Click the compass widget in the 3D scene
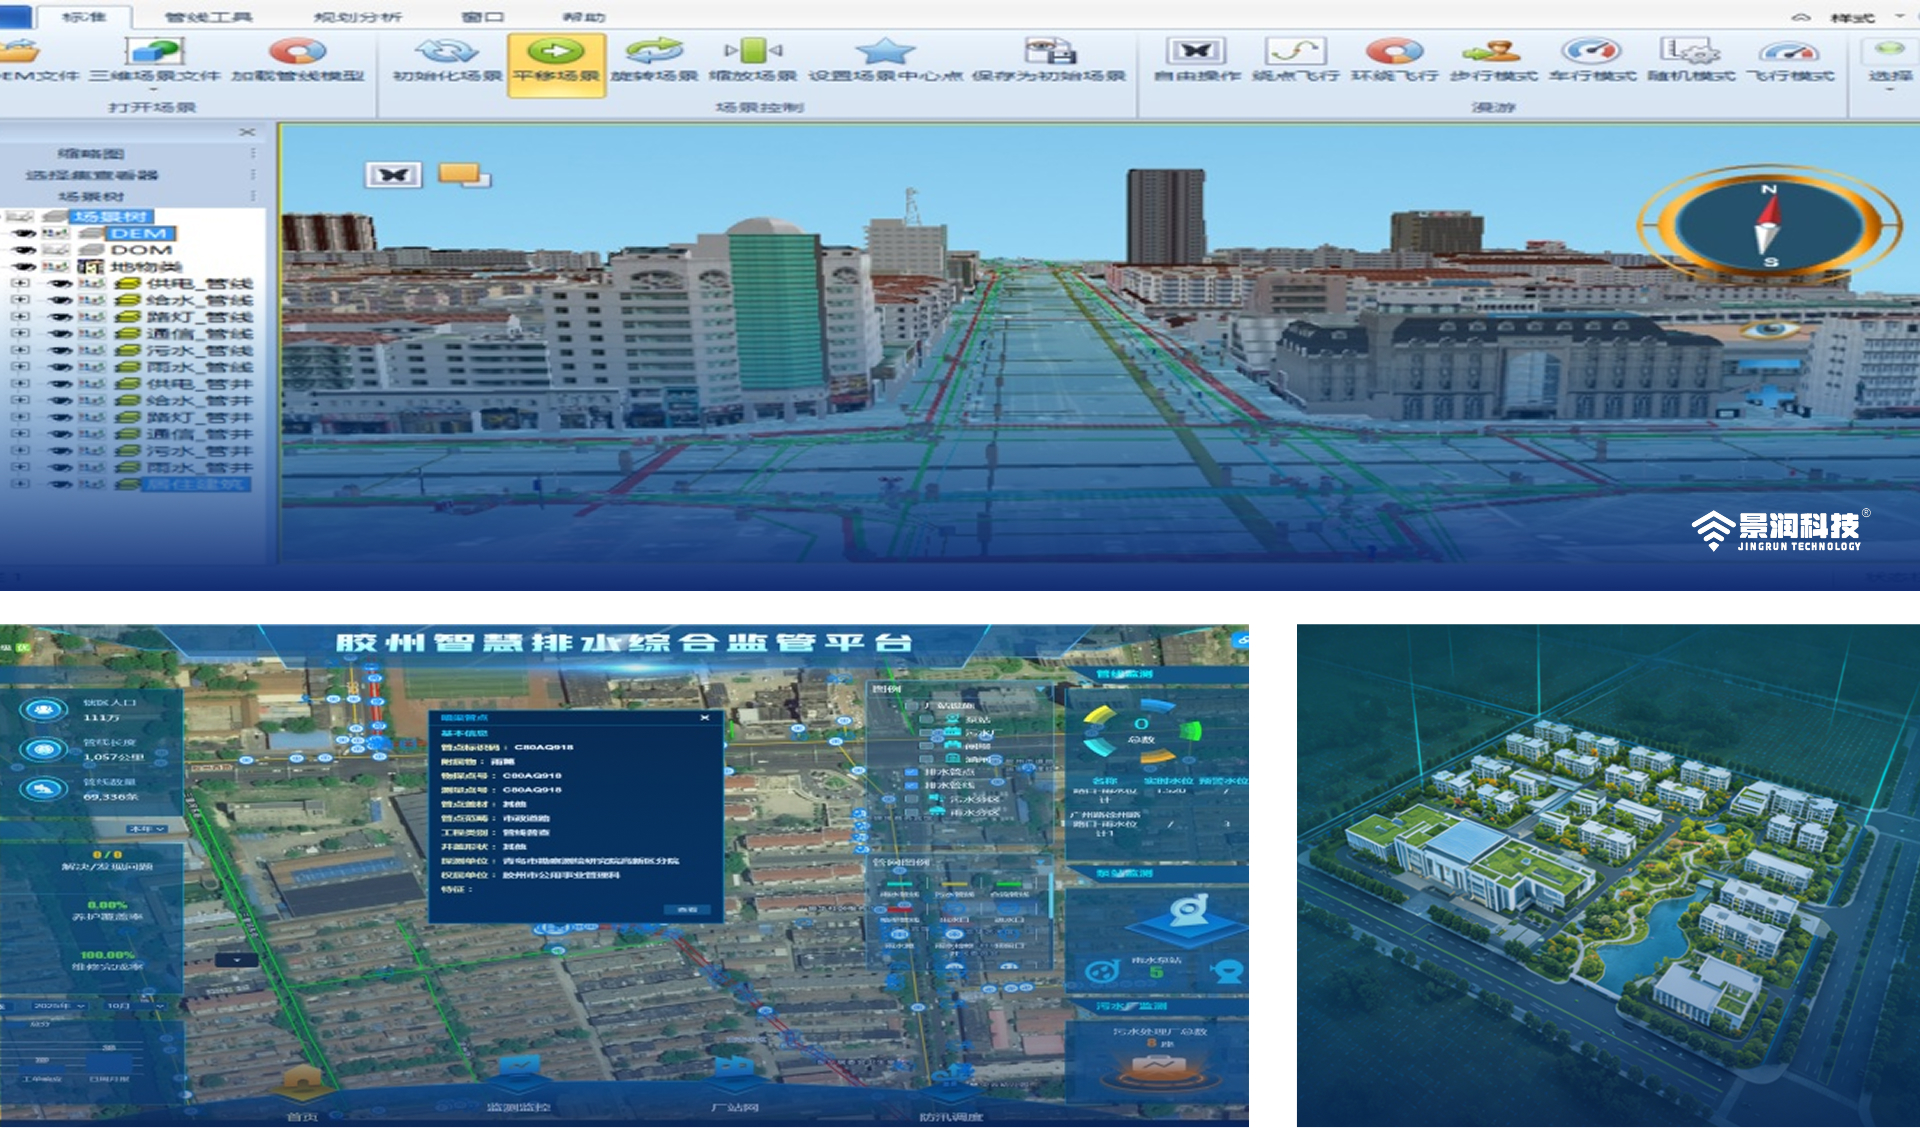This screenshot has height=1128, width=1920. point(1768,225)
